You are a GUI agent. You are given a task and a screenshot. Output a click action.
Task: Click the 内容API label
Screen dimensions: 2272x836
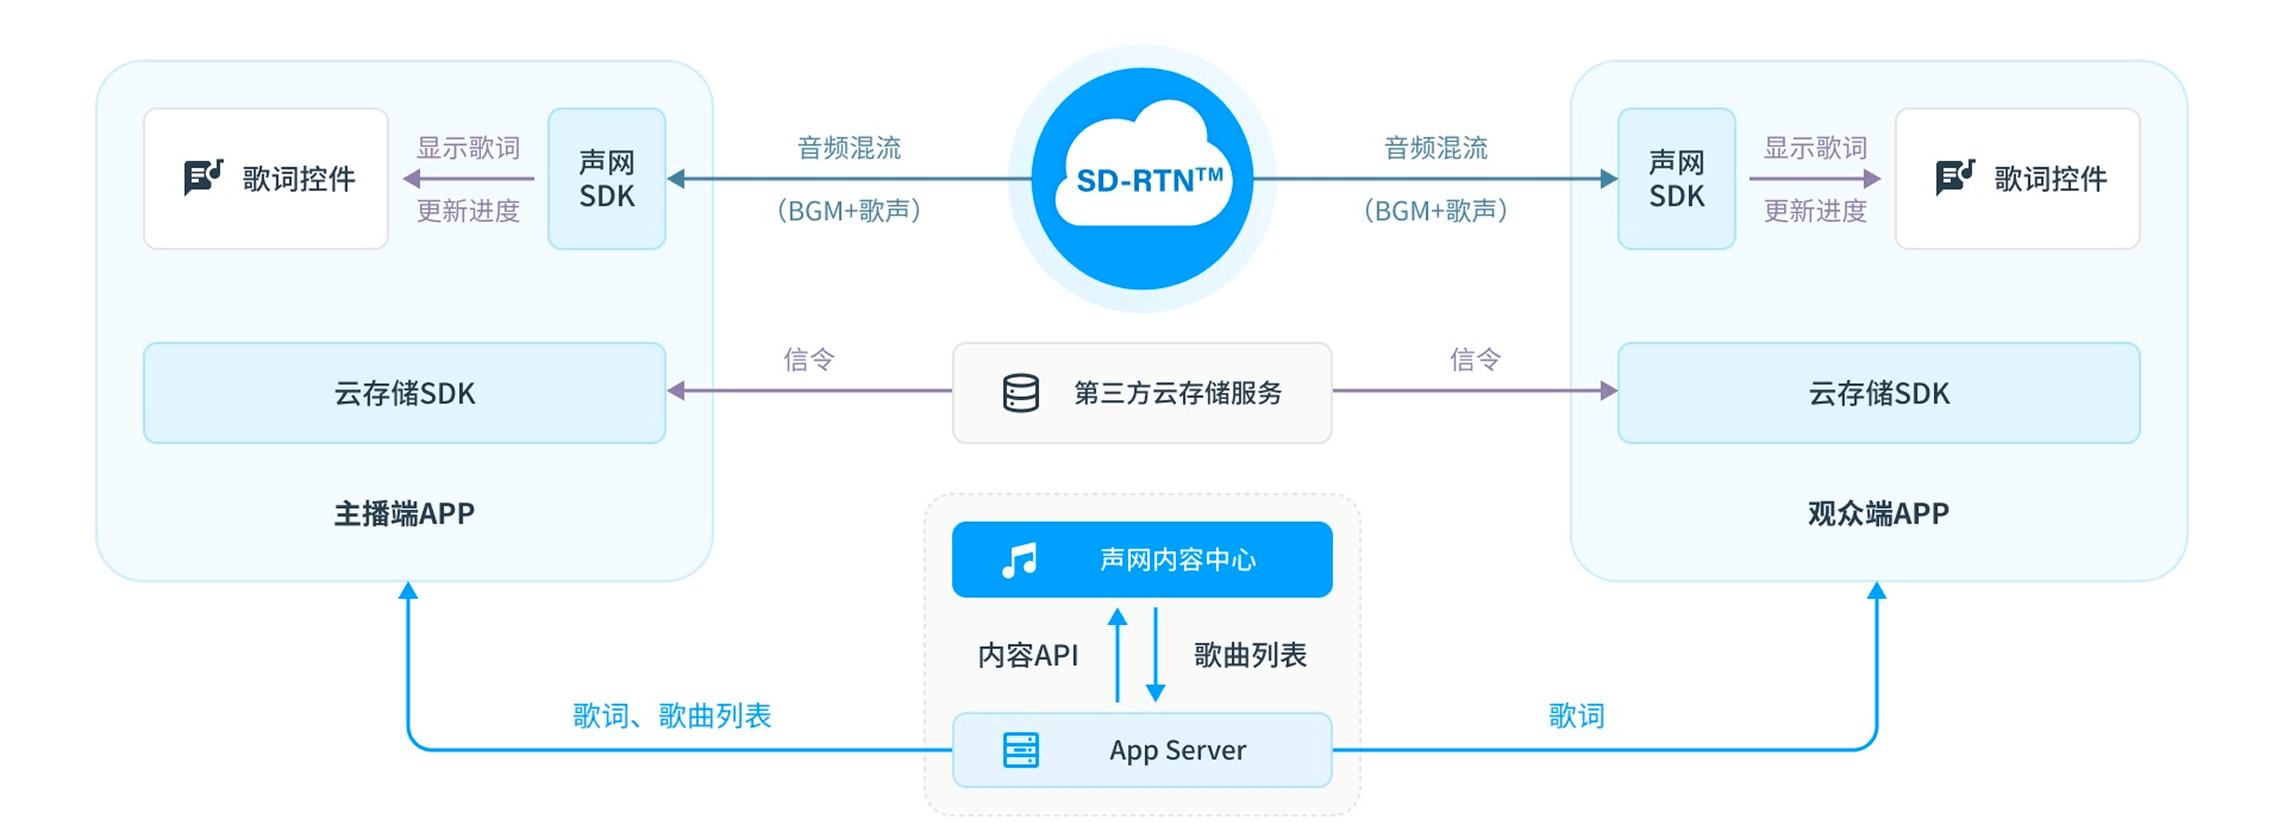(x=1028, y=655)
